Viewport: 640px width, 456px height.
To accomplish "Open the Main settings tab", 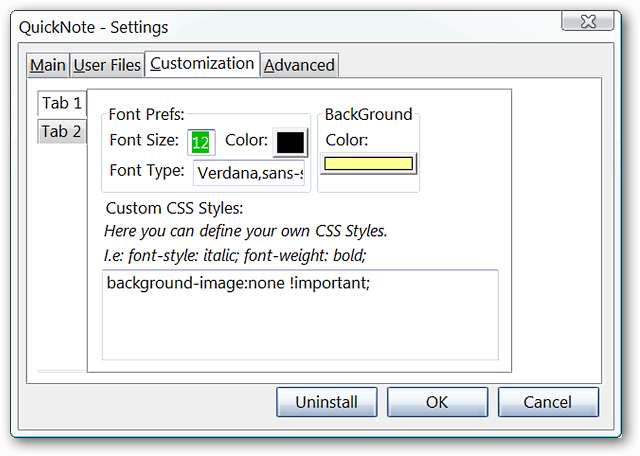I will click(47, 65).
